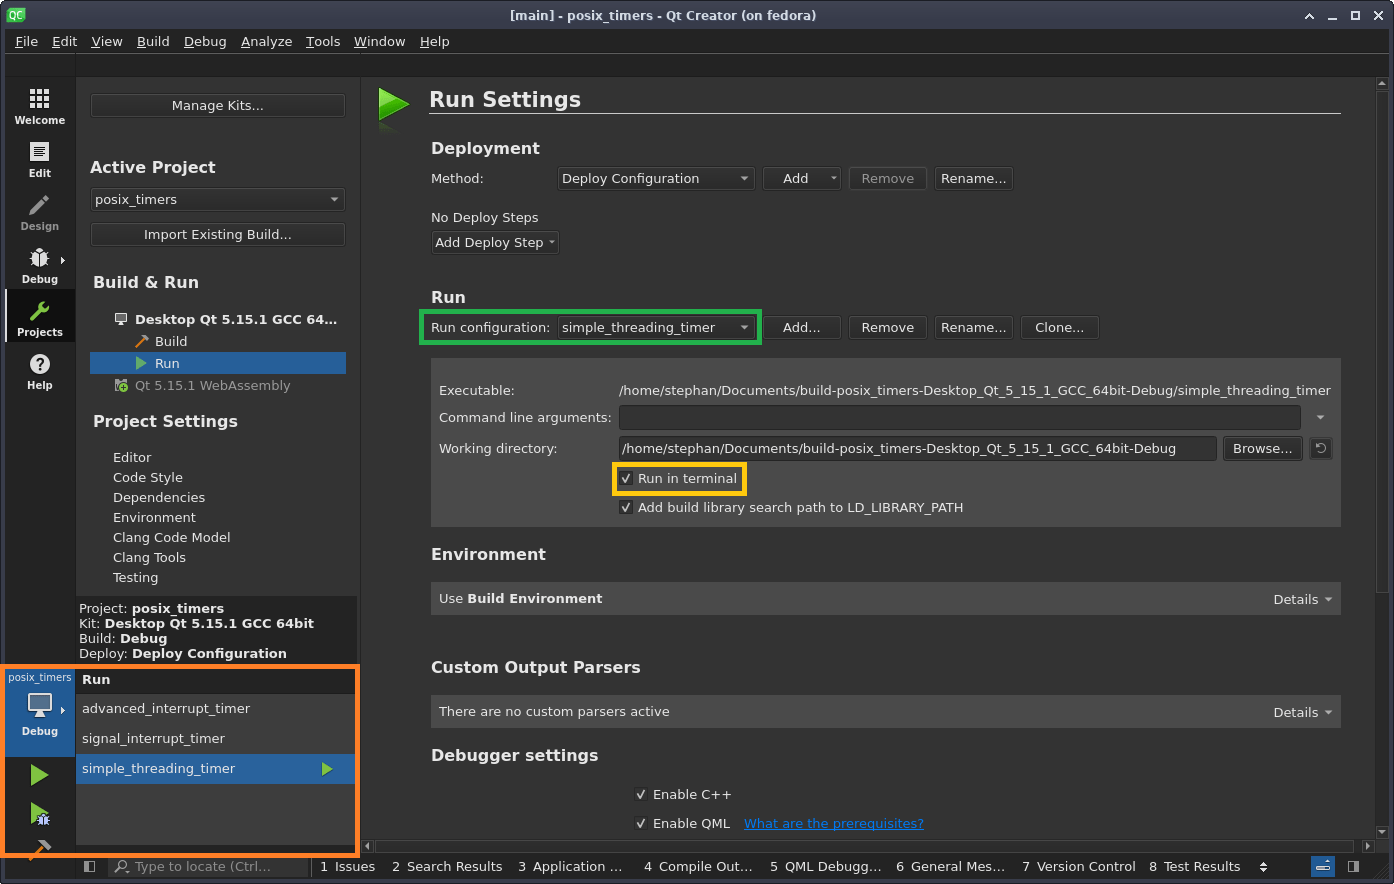Open Help mode icon
The width and height of the screenshot is (1394, 884).
coord(39,371)
